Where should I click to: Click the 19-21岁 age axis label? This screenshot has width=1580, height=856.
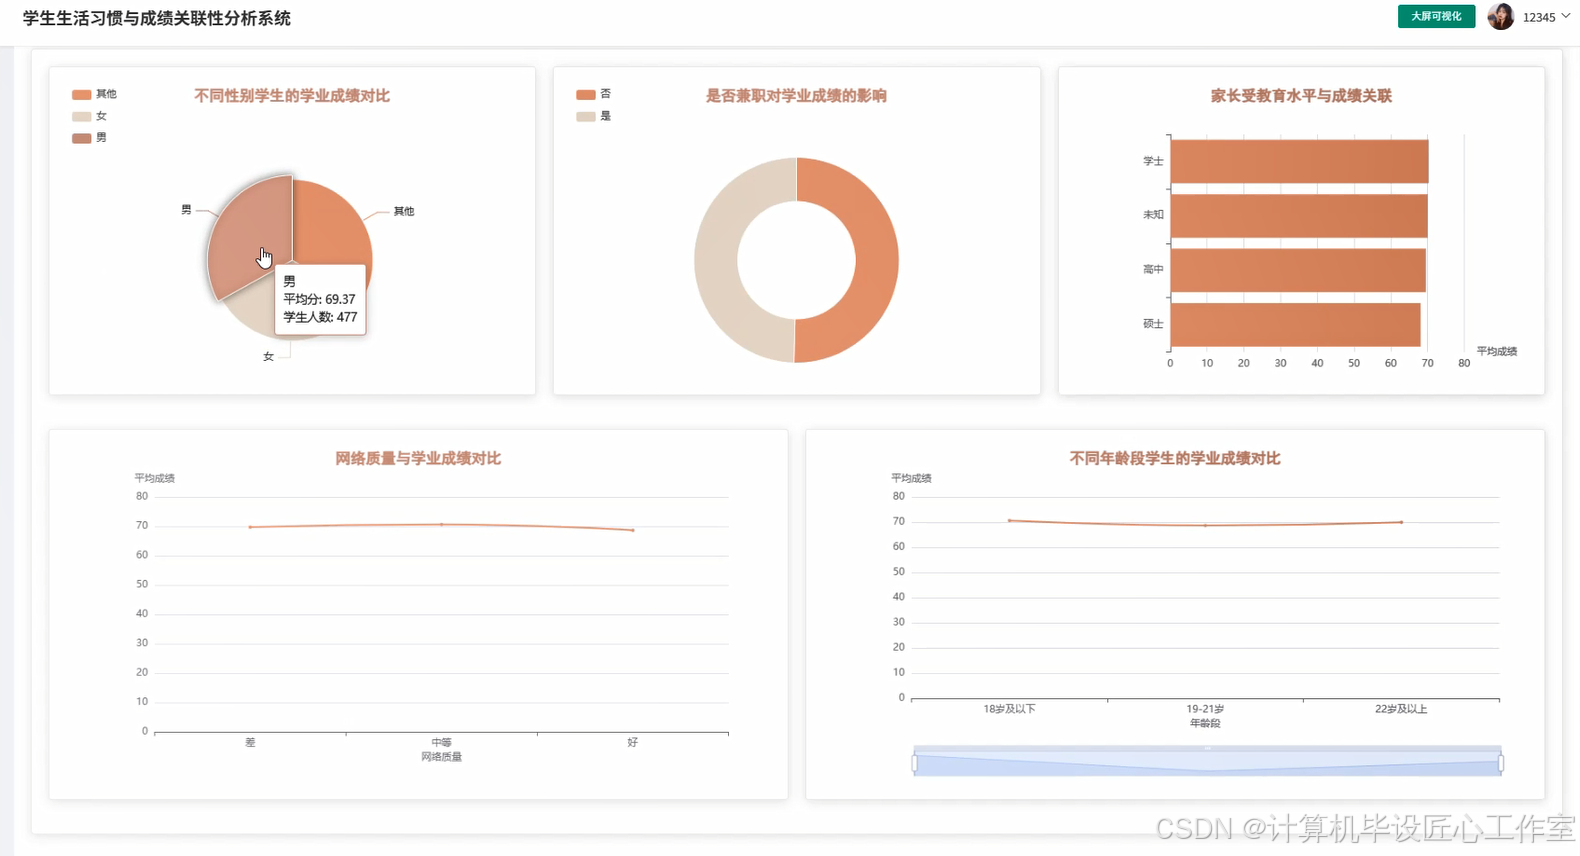(x=1205, y=709)
